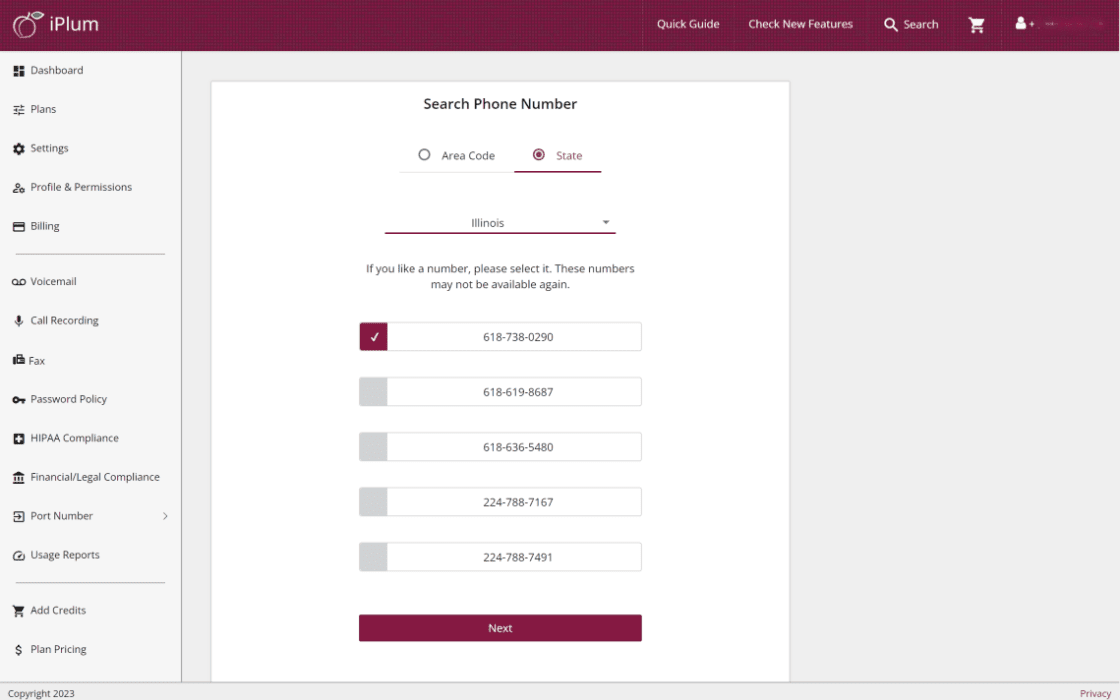Image resolution: width=1120 pixels, height=700 pixels.
Task: Click the Fax icon in sidebar
Action: pyautogui.click(x=19, y=360)
